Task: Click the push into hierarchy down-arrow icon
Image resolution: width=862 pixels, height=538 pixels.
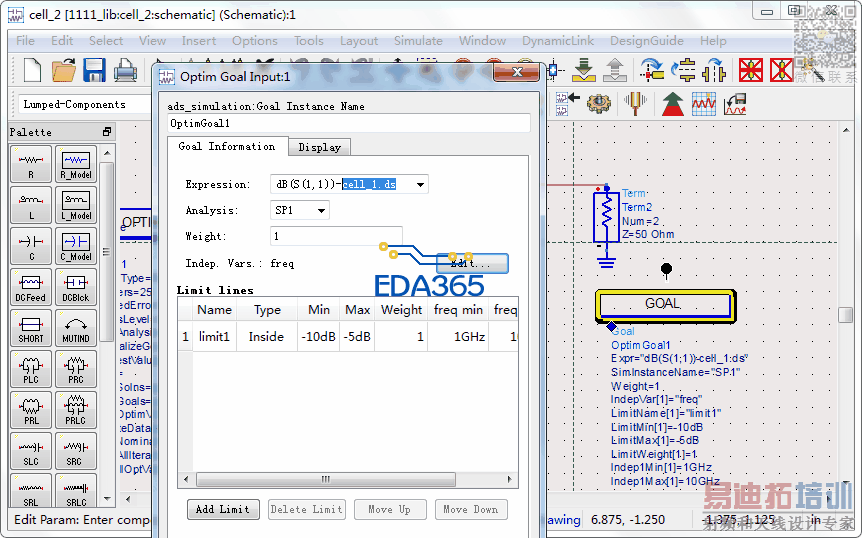Action: [584, 70]
